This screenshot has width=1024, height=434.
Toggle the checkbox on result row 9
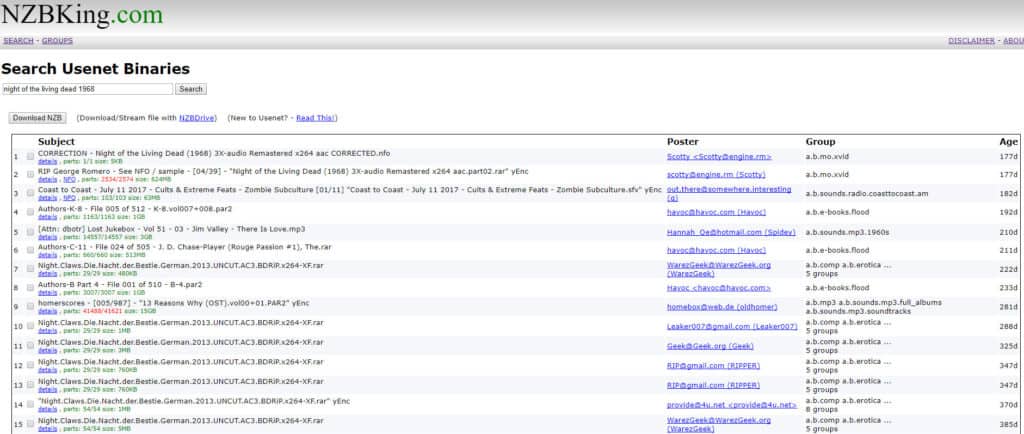coord(30,306)
